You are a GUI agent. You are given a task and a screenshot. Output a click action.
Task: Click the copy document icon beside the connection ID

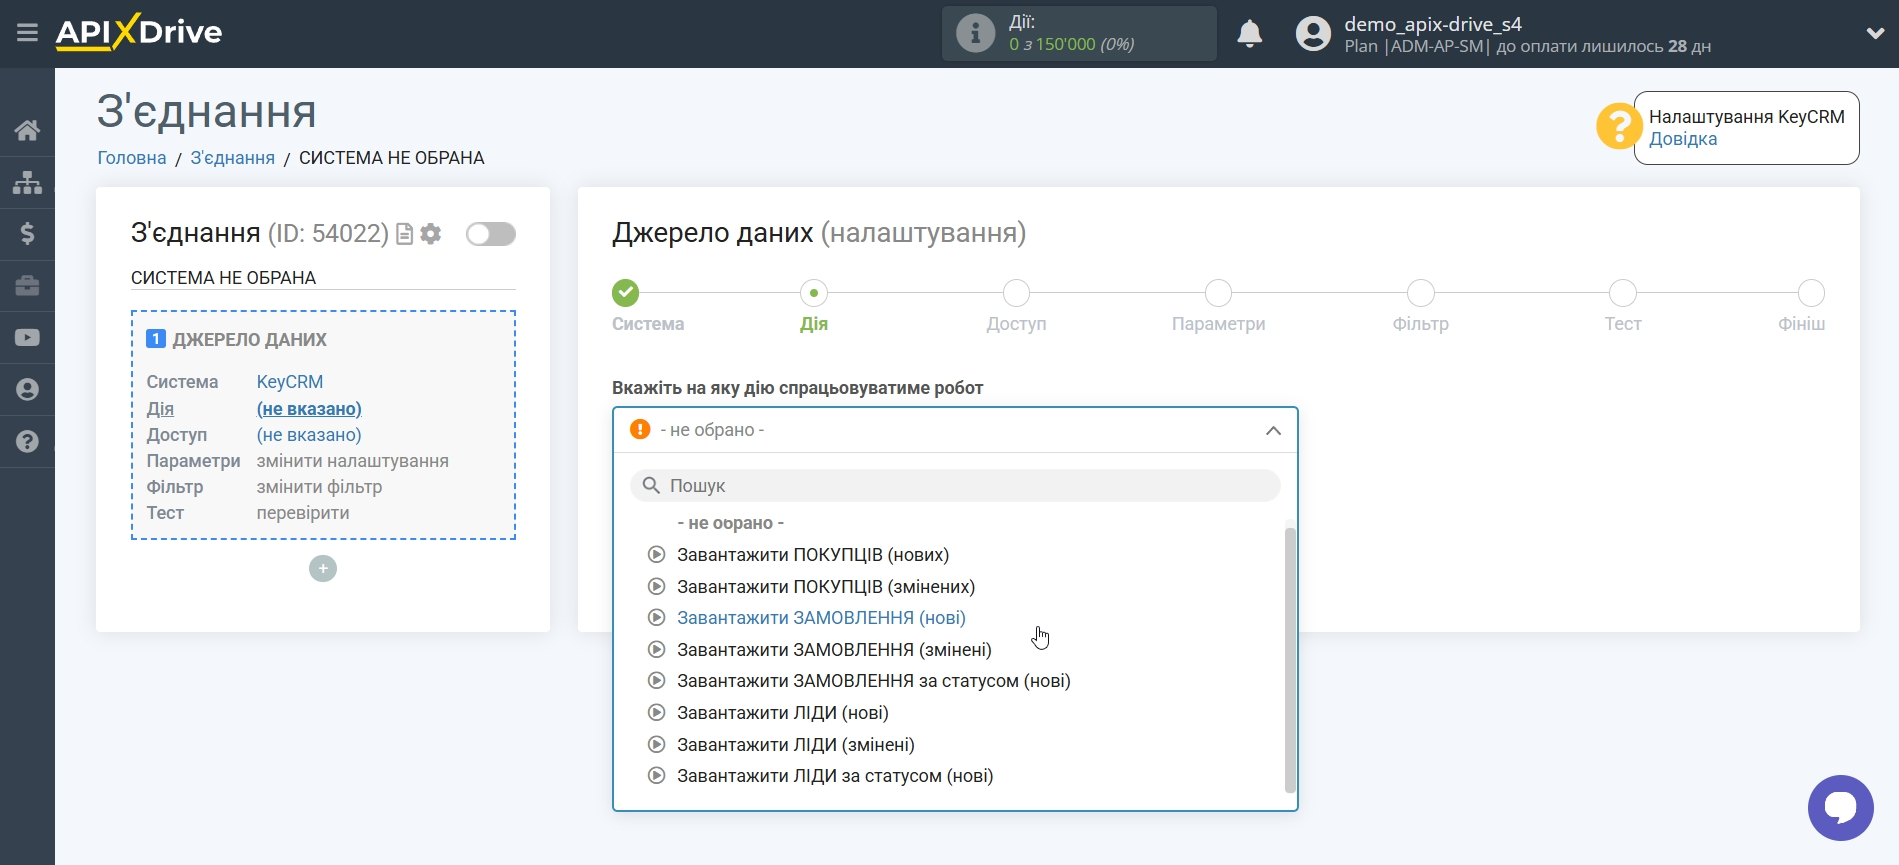[405, 234]
